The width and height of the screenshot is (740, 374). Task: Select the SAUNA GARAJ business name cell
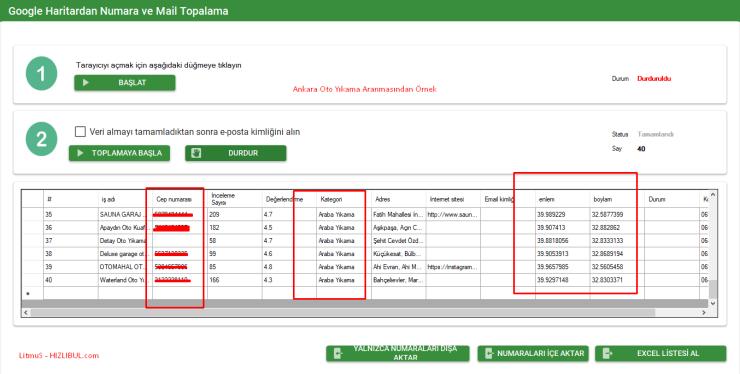point(125,214)
